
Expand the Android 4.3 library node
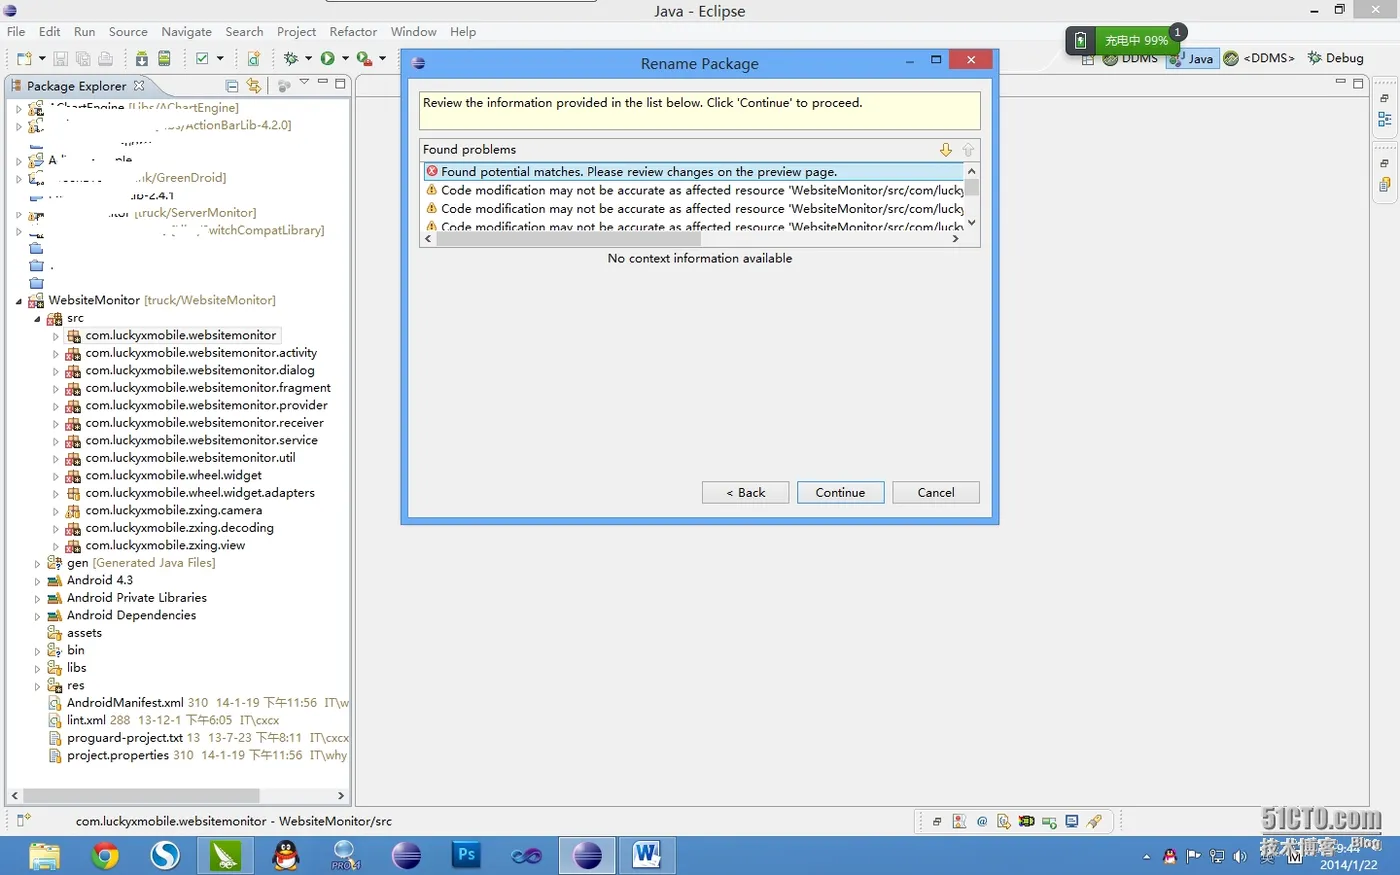click(x=38, y=581)
